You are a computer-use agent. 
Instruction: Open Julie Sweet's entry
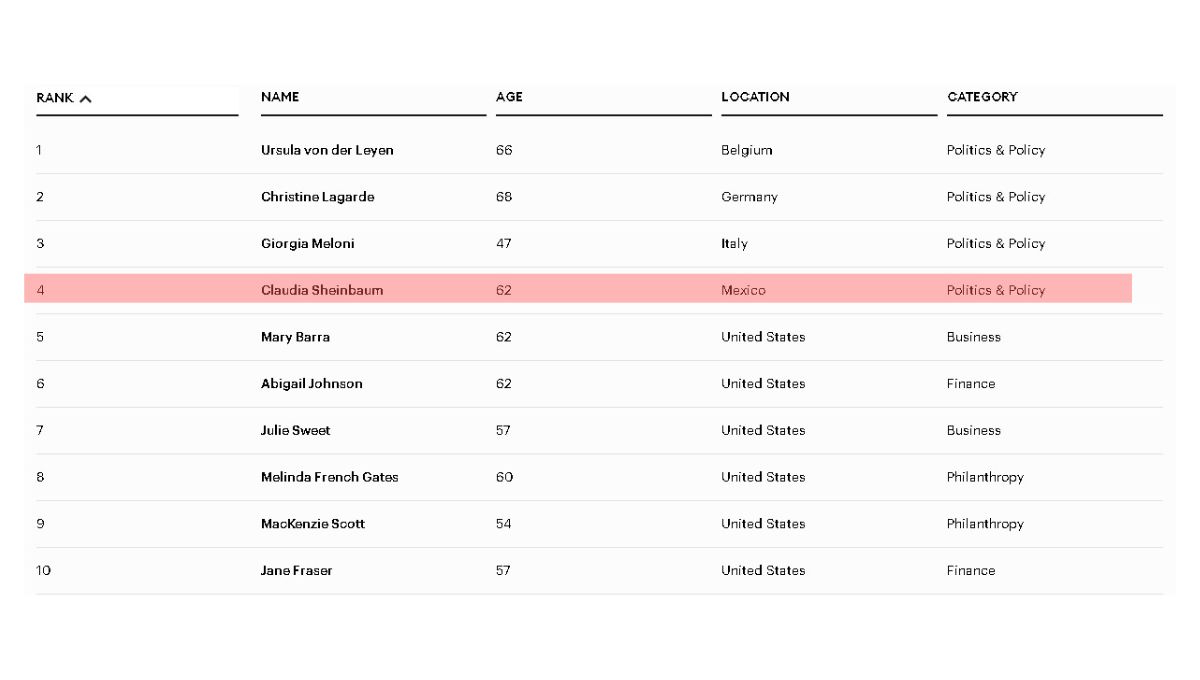296,431
